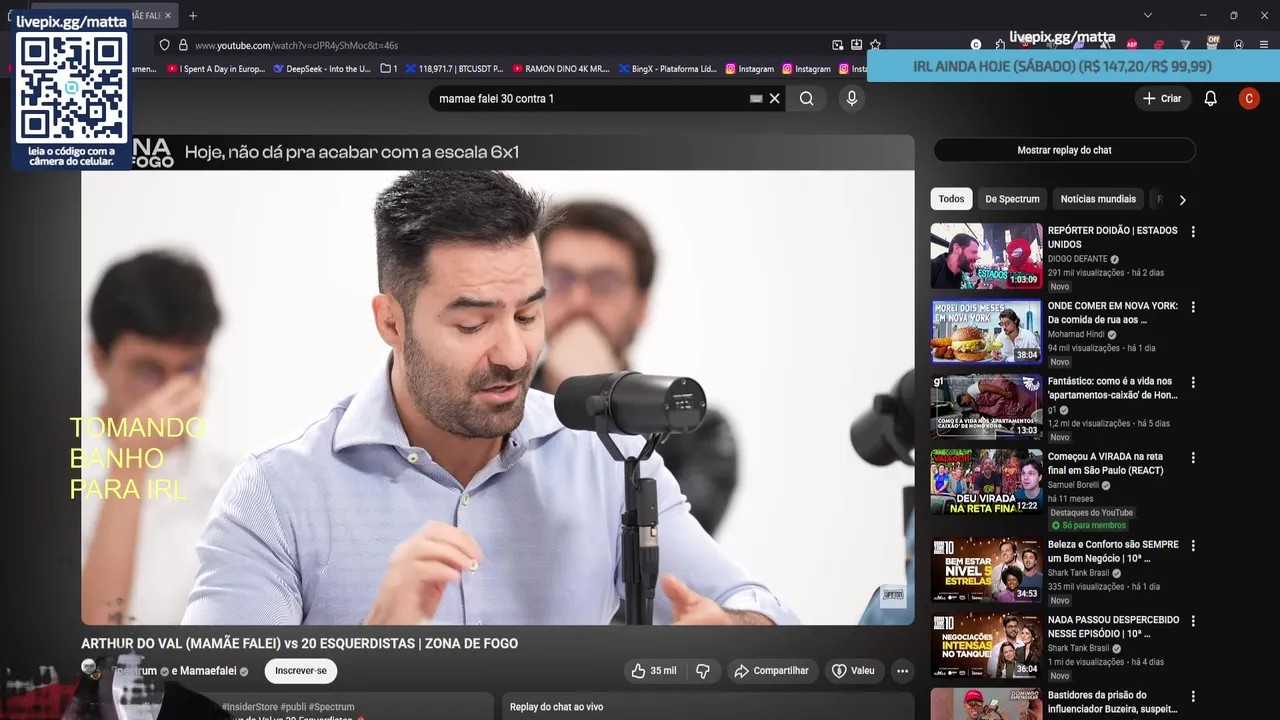1280x720 pixels.
Task: Click the YouTube search magnifier button
Action: [x=806, y=98]
